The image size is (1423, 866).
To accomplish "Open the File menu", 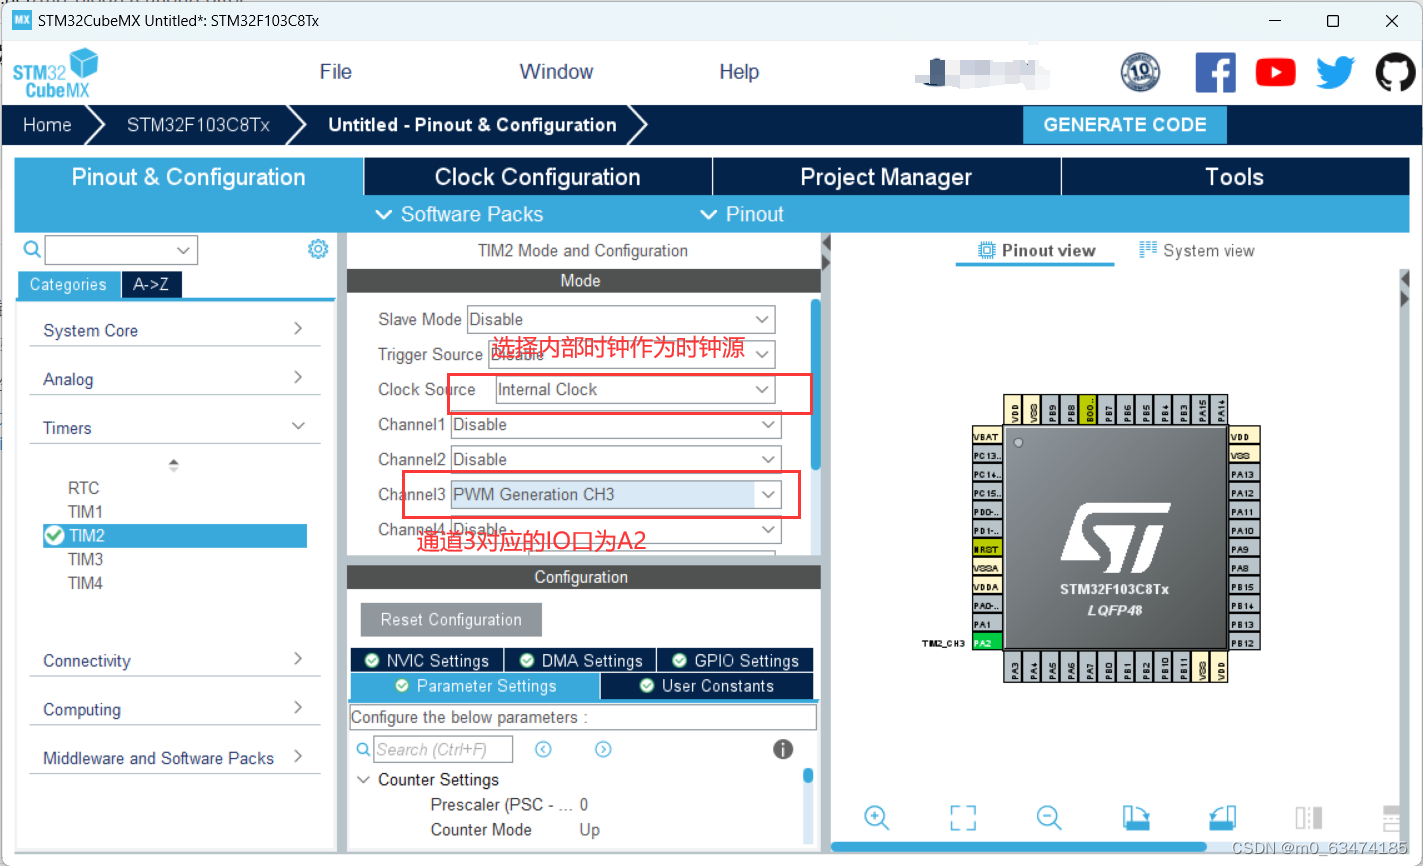I will (336, 72).
